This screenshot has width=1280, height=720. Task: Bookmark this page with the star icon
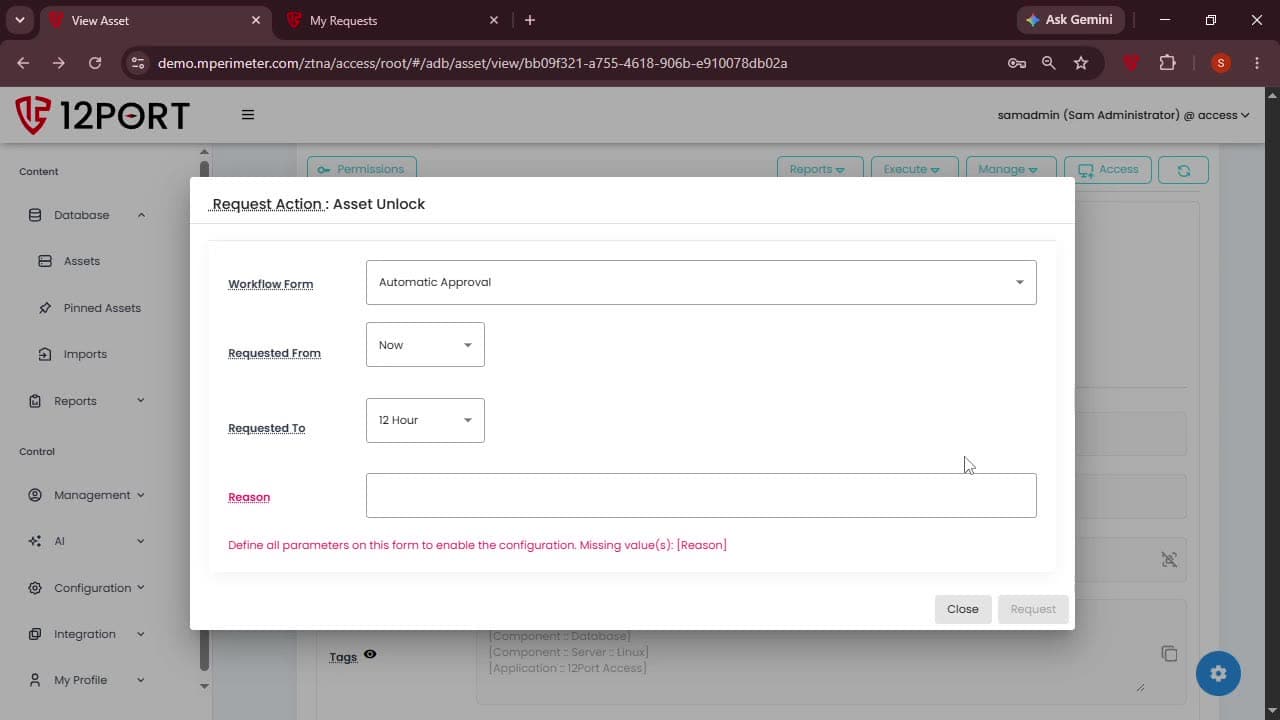pos(1081,63)
